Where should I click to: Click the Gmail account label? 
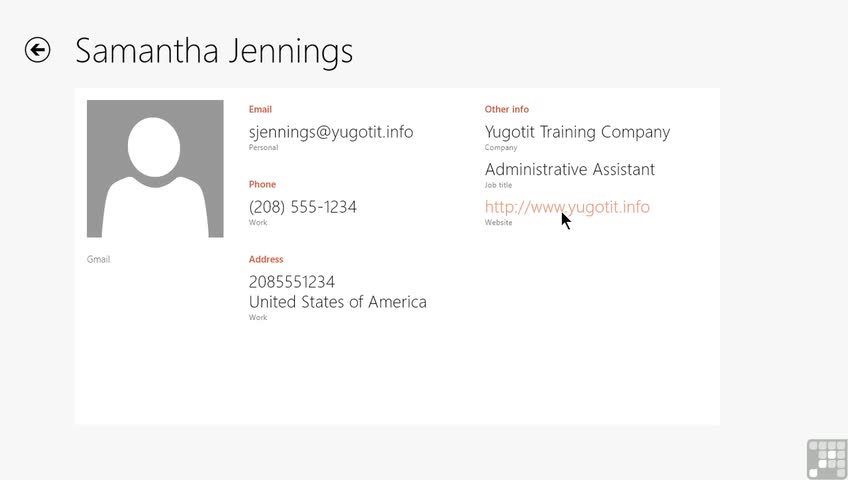tap(98, 260)
